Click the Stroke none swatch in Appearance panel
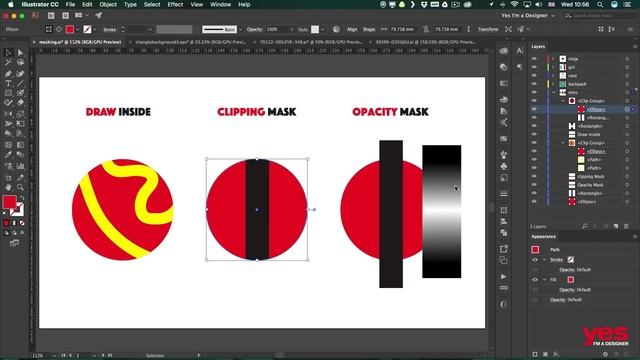The height and width of the screenshot is (360, 640). 571,260
